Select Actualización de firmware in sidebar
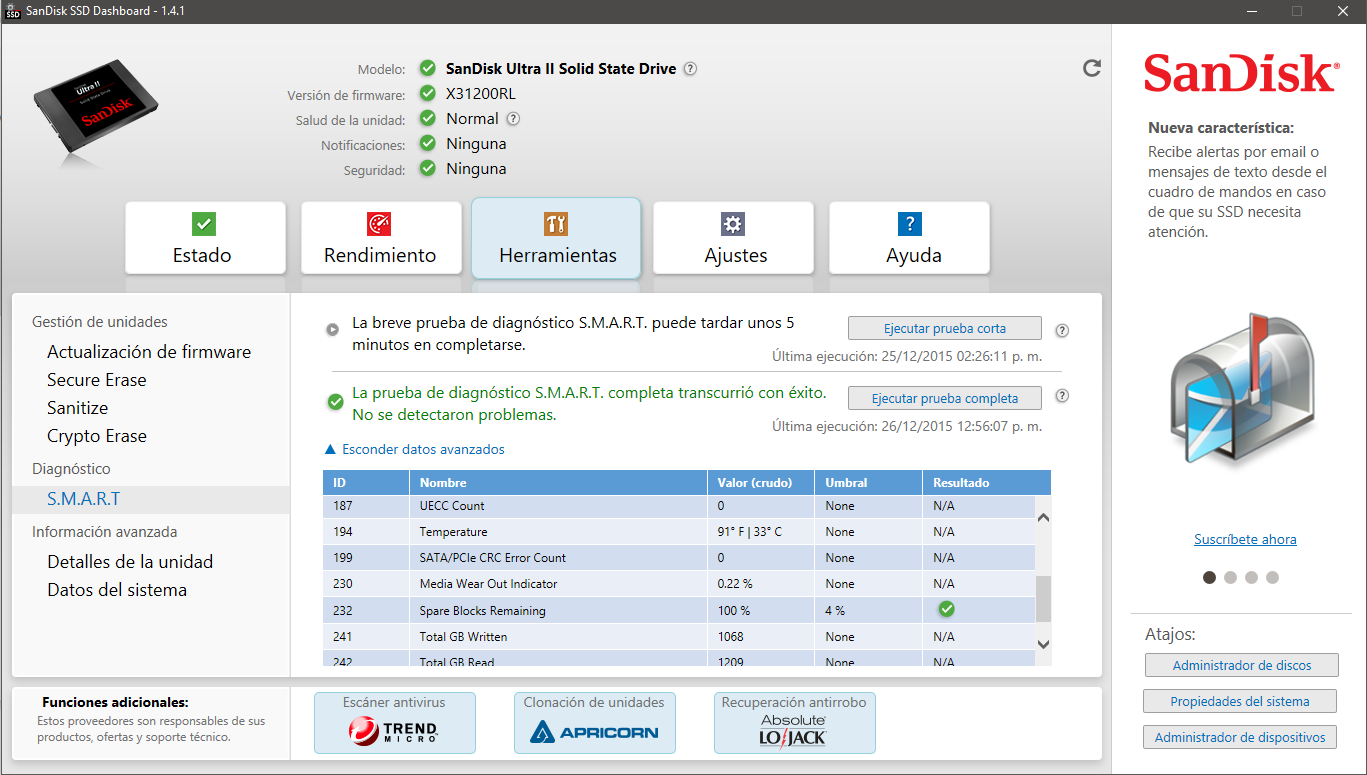 click(149, 352)
